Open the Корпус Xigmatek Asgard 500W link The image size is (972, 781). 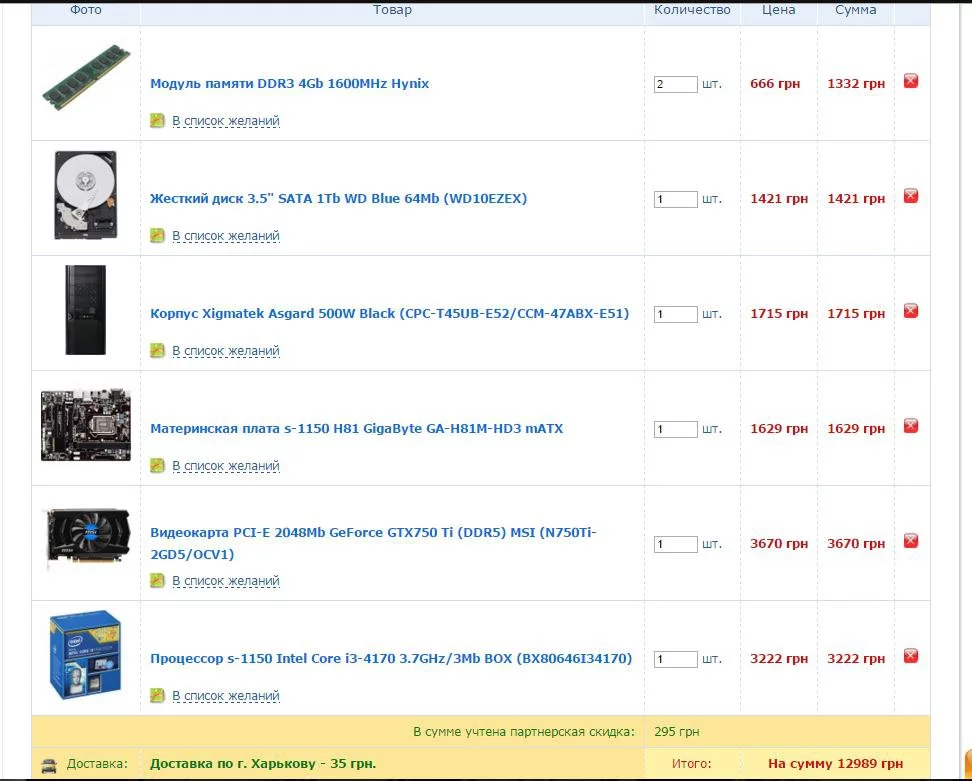[x=389, y=314]
